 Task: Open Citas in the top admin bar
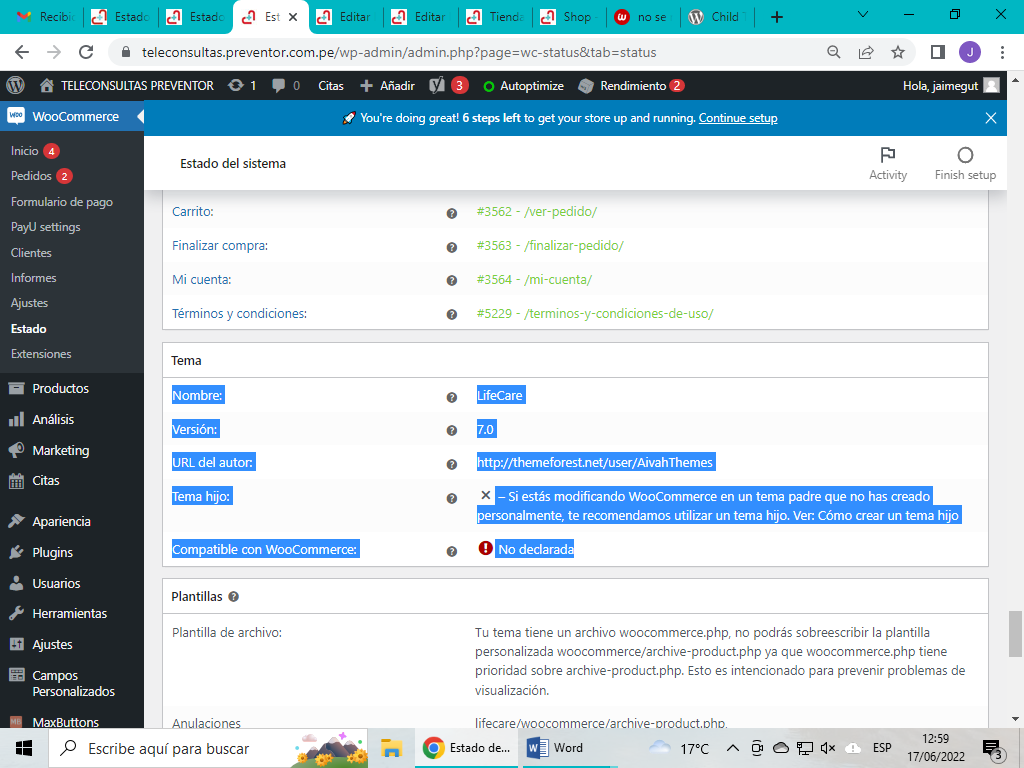pos(330,86)
